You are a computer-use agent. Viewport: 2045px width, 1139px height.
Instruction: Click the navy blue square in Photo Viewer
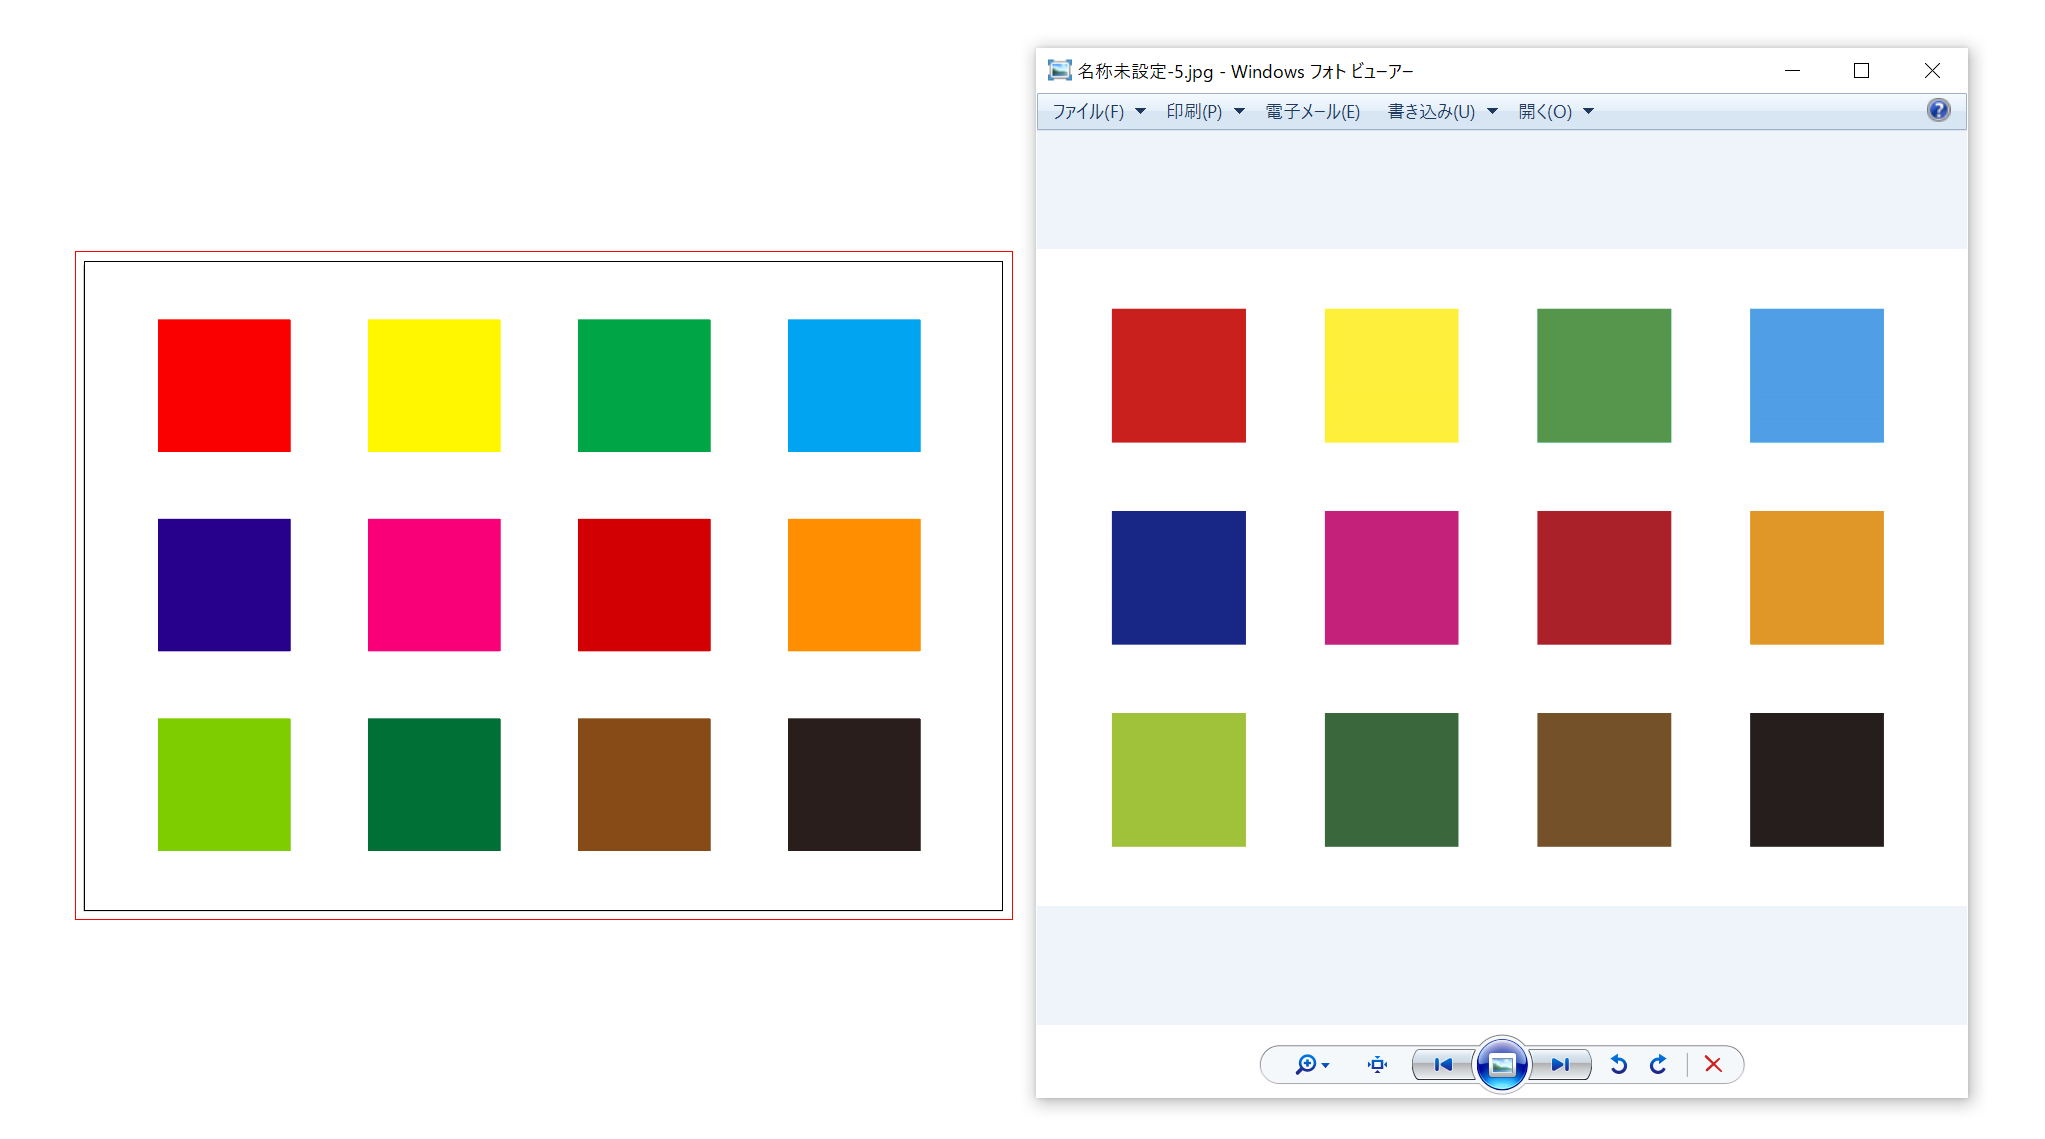(1179, 578)
